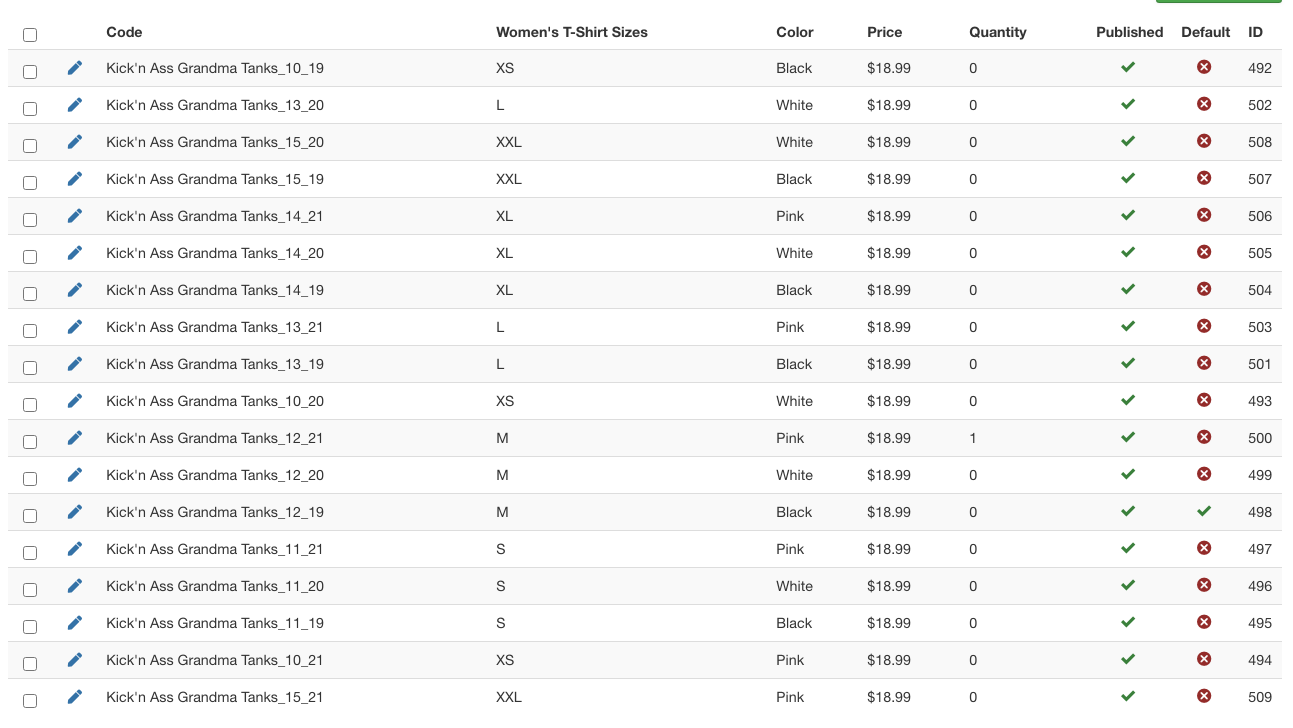Toggle published checkmark for Tanks_13_20

coord(1128,105)
